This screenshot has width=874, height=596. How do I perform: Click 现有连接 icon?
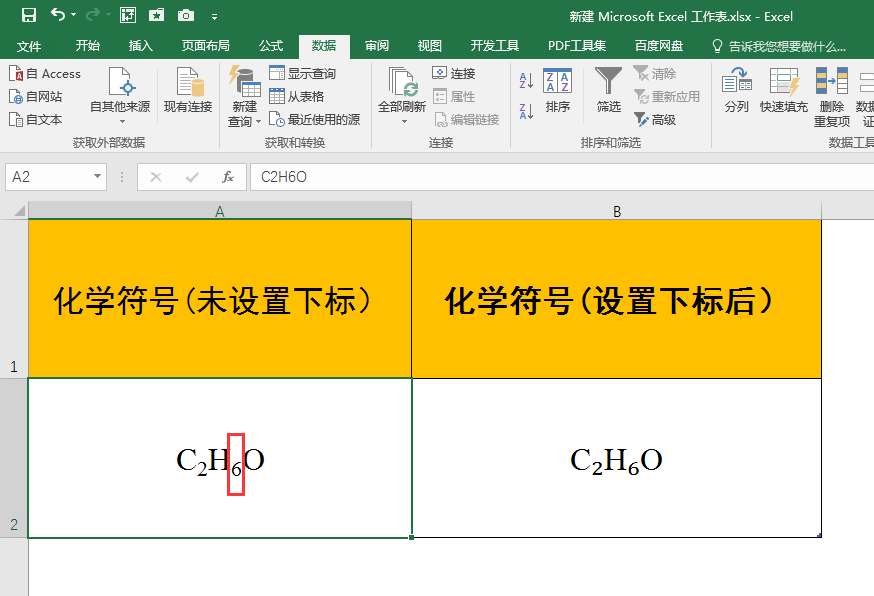pyautogui.click(x=188, y=90)
